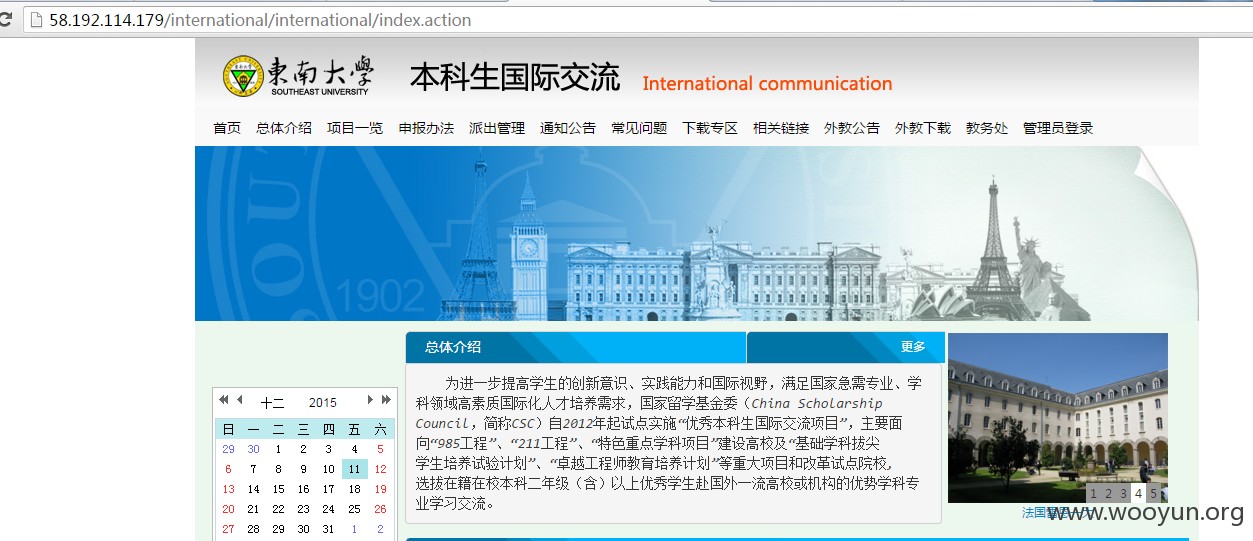Reload the page with the browser refresh icon
Image resolution: width=1253 pixels, height=541 pixels.
[x=5, y=20]
